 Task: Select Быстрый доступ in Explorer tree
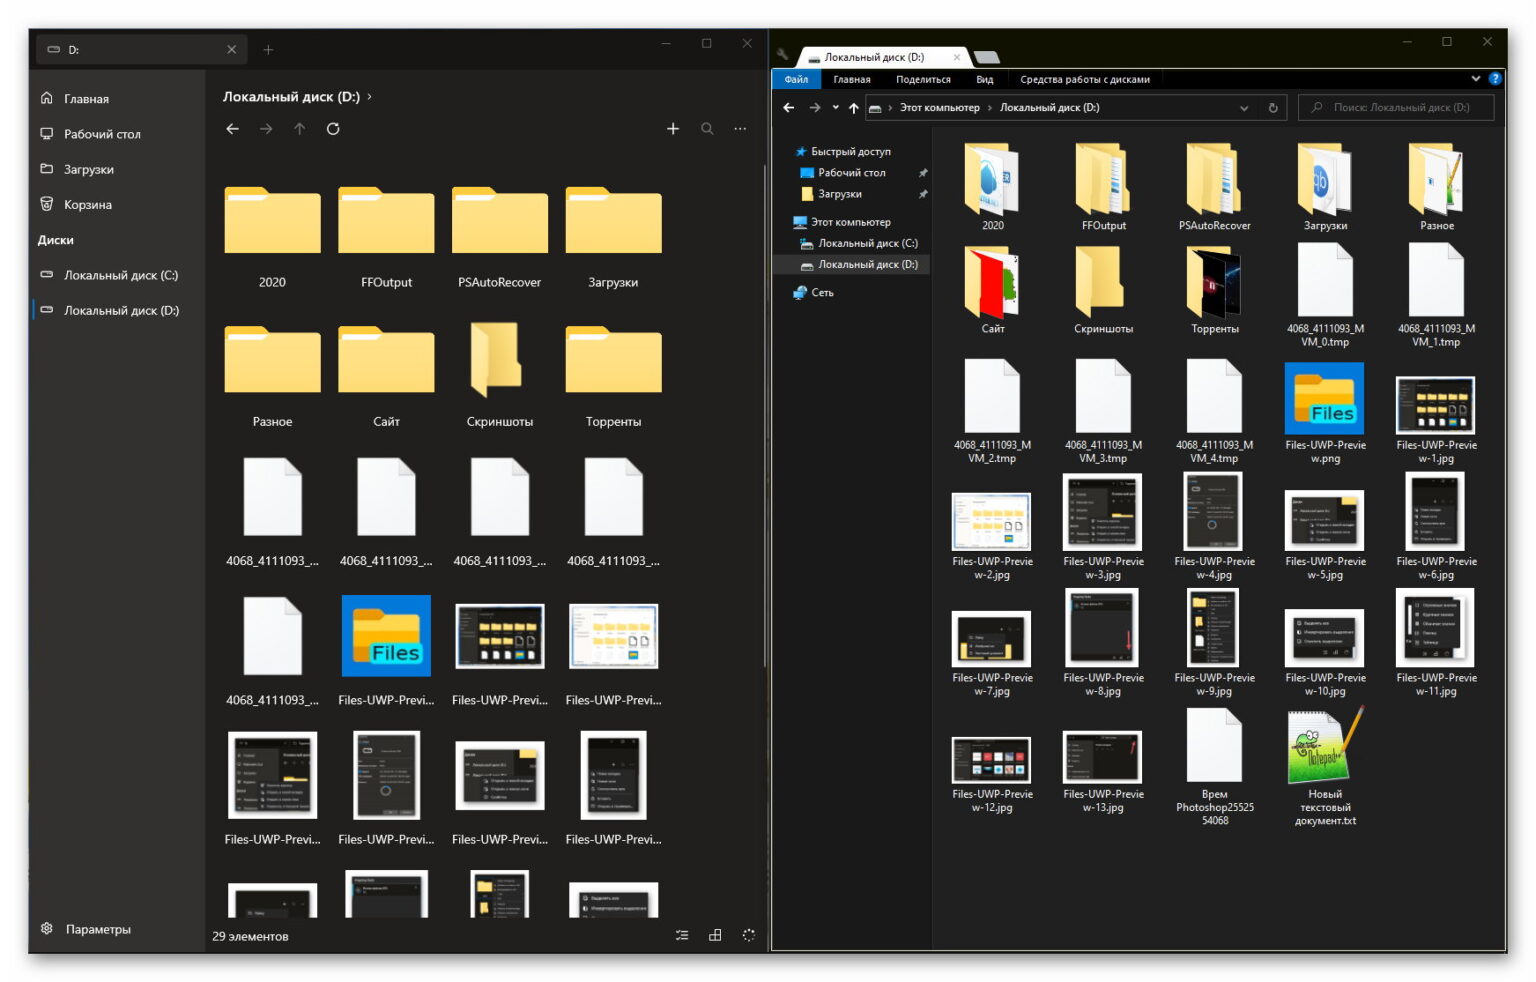point(850,152)
